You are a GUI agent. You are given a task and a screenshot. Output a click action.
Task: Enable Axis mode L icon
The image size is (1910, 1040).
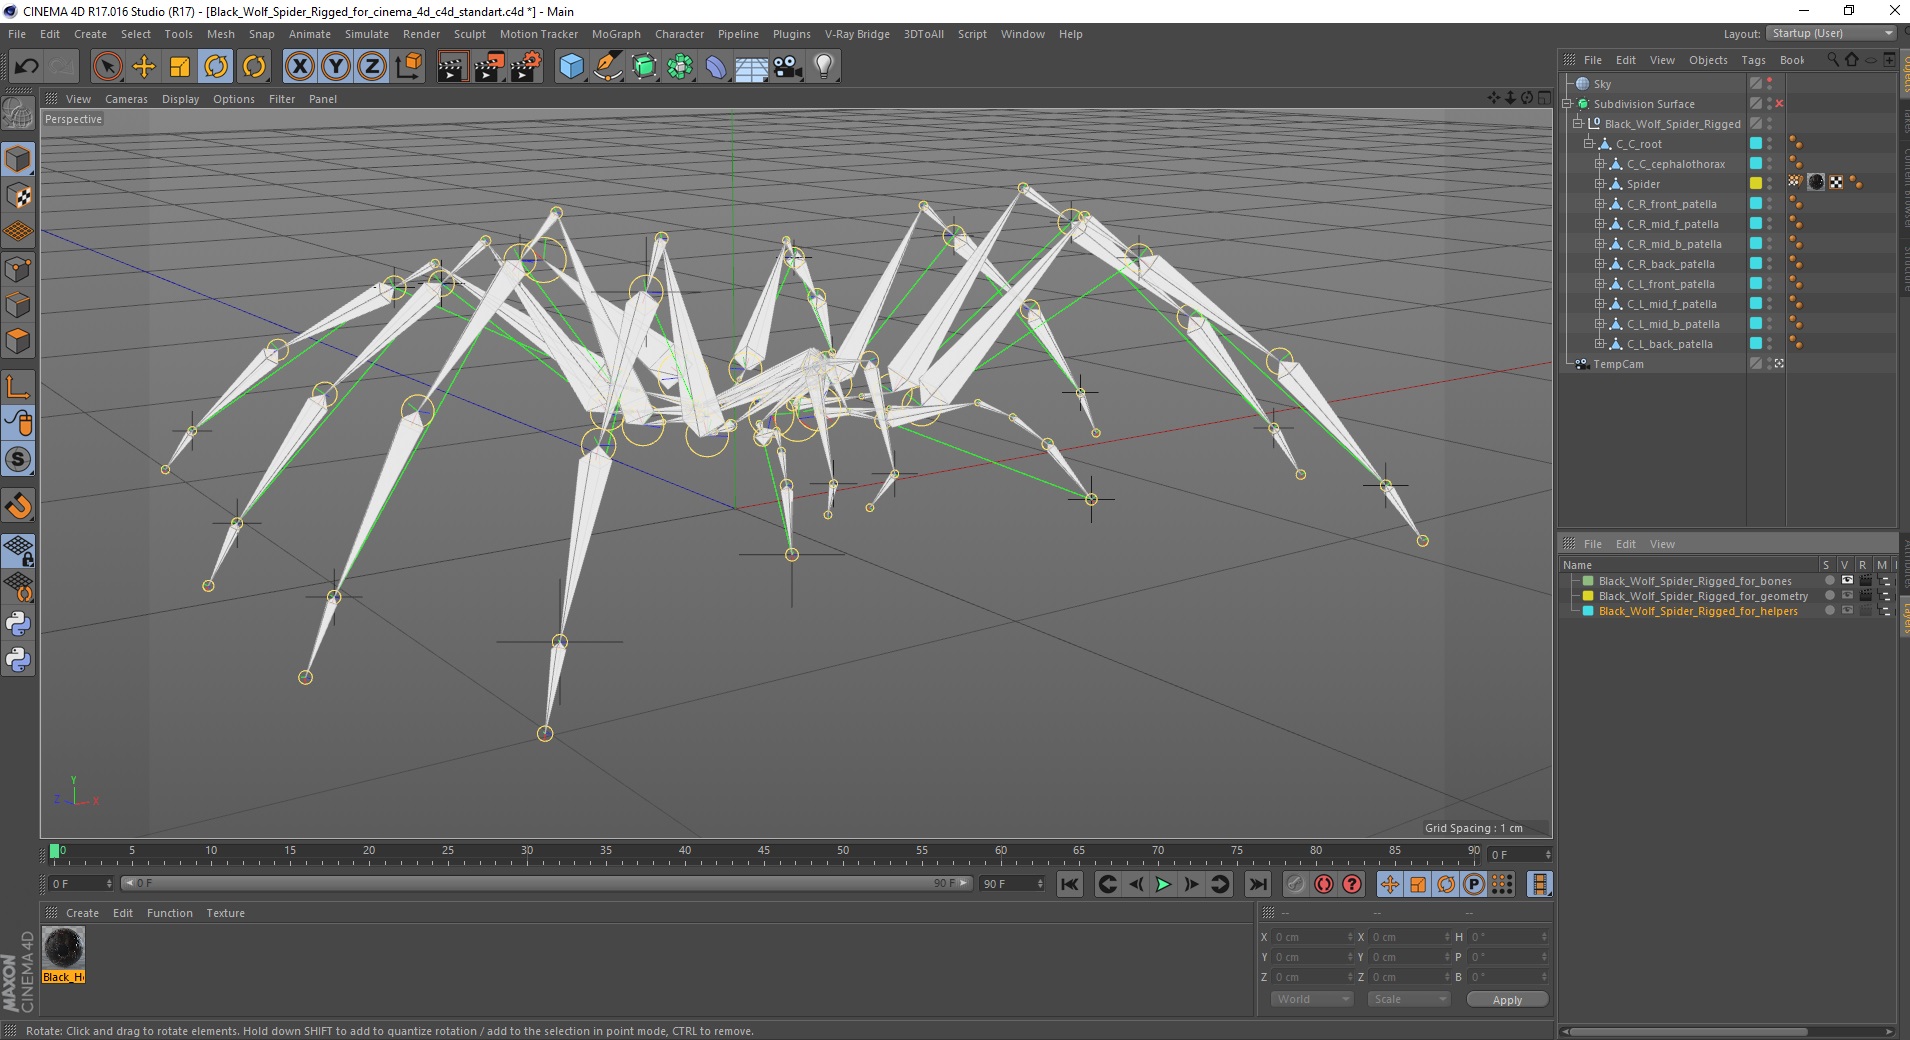coord(18,387)
